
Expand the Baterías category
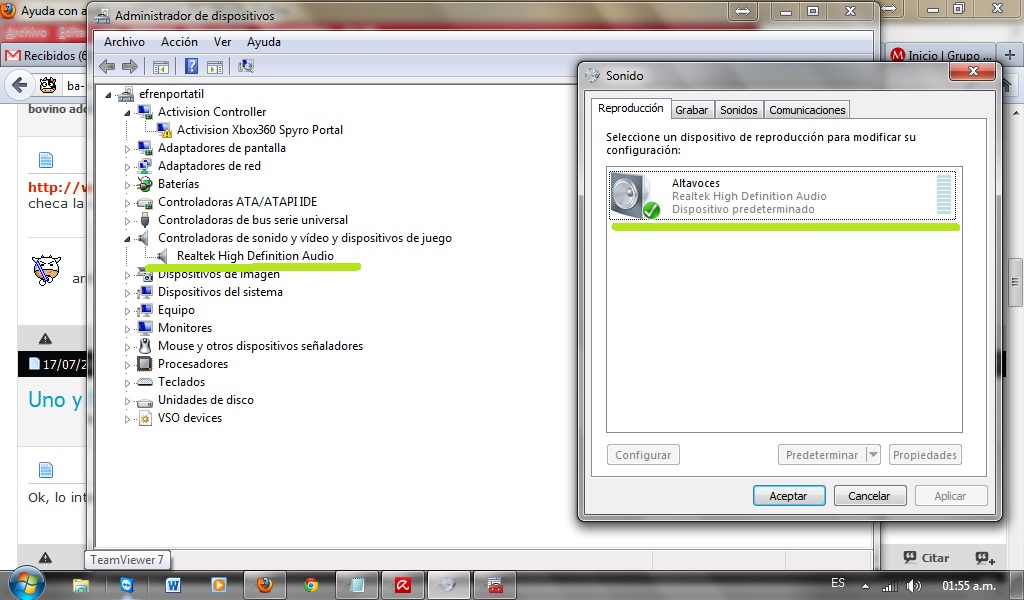coord(127,185)
